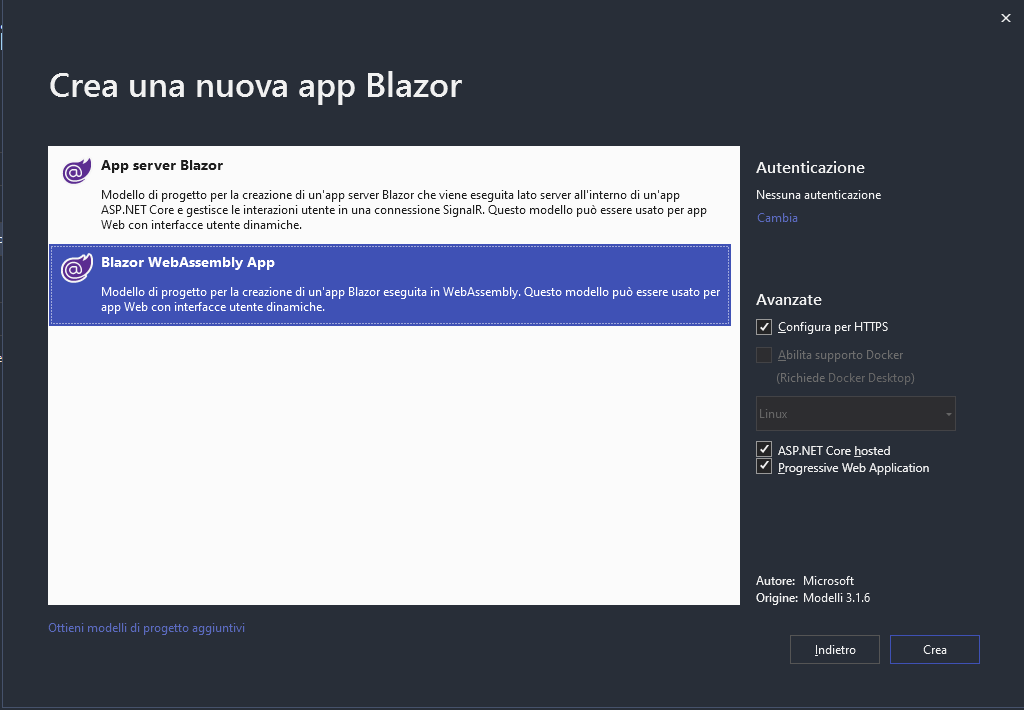Check Abilita supporto Docker
The width and height of the screenshot is (1024, 710).
point(764,354)
